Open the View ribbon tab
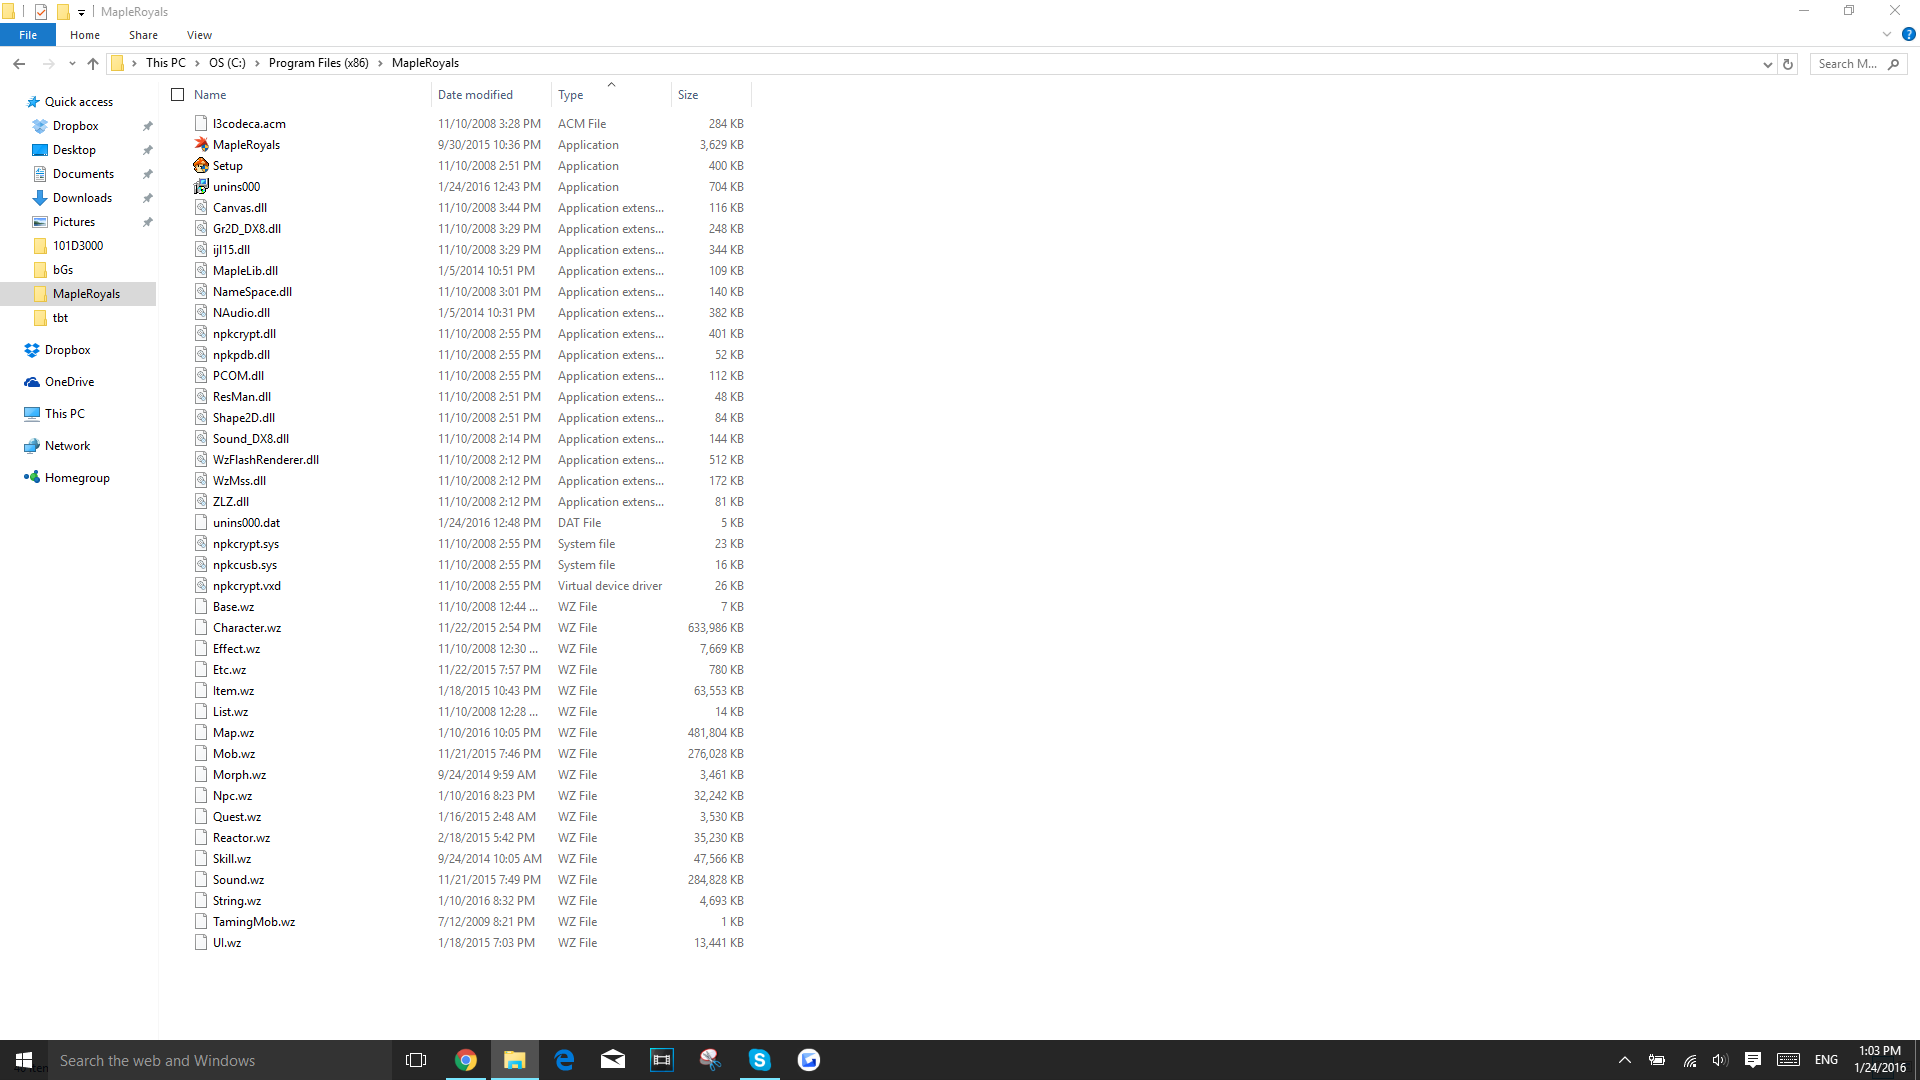 click(199, 35)
